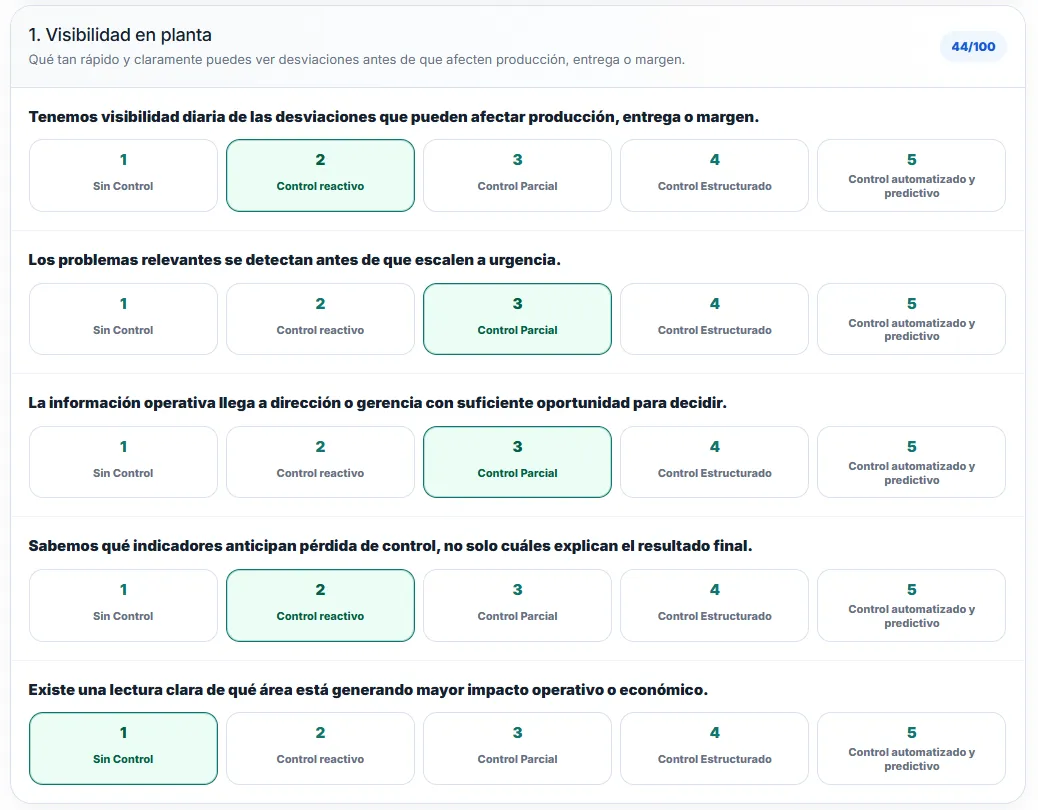Select rating 1 Sin Control for daily visibility question

pos(123,175)
